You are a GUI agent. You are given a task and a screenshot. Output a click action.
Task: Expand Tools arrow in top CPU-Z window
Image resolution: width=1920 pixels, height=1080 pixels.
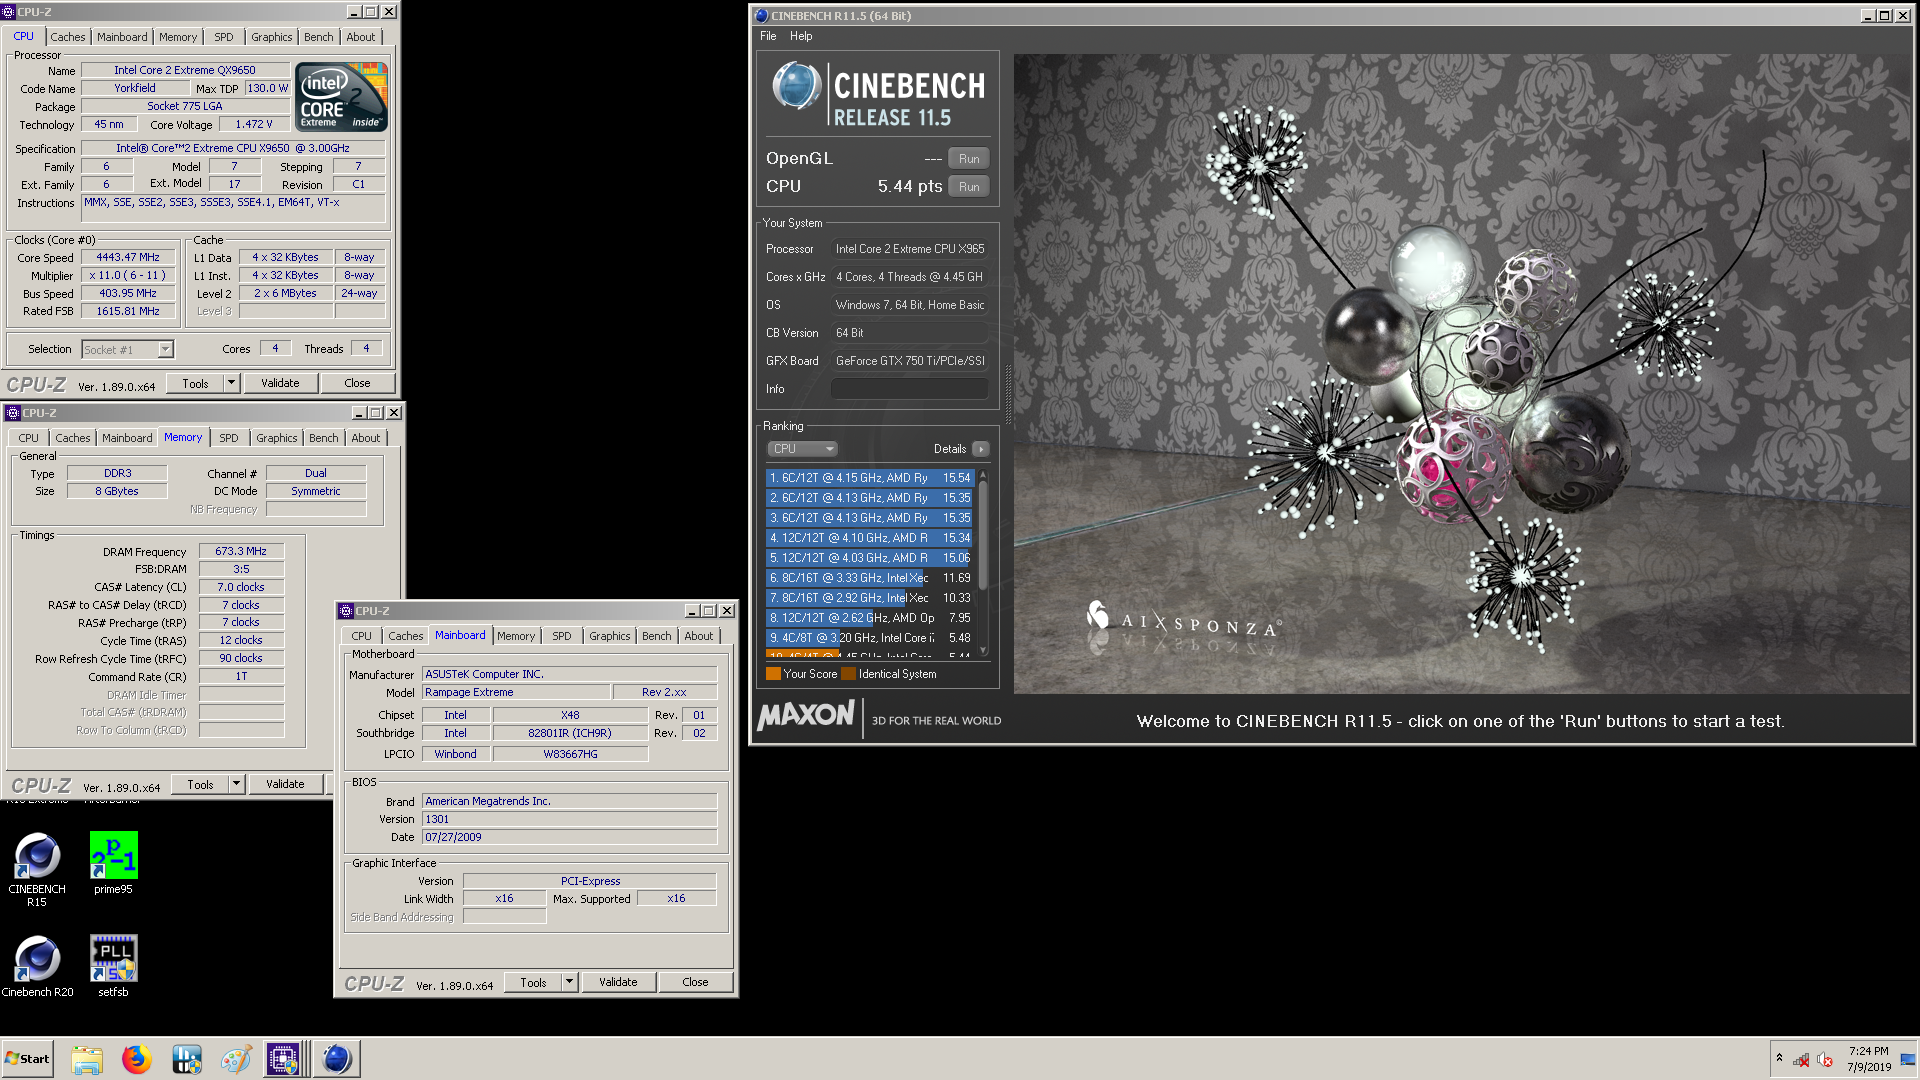(232, 383)
